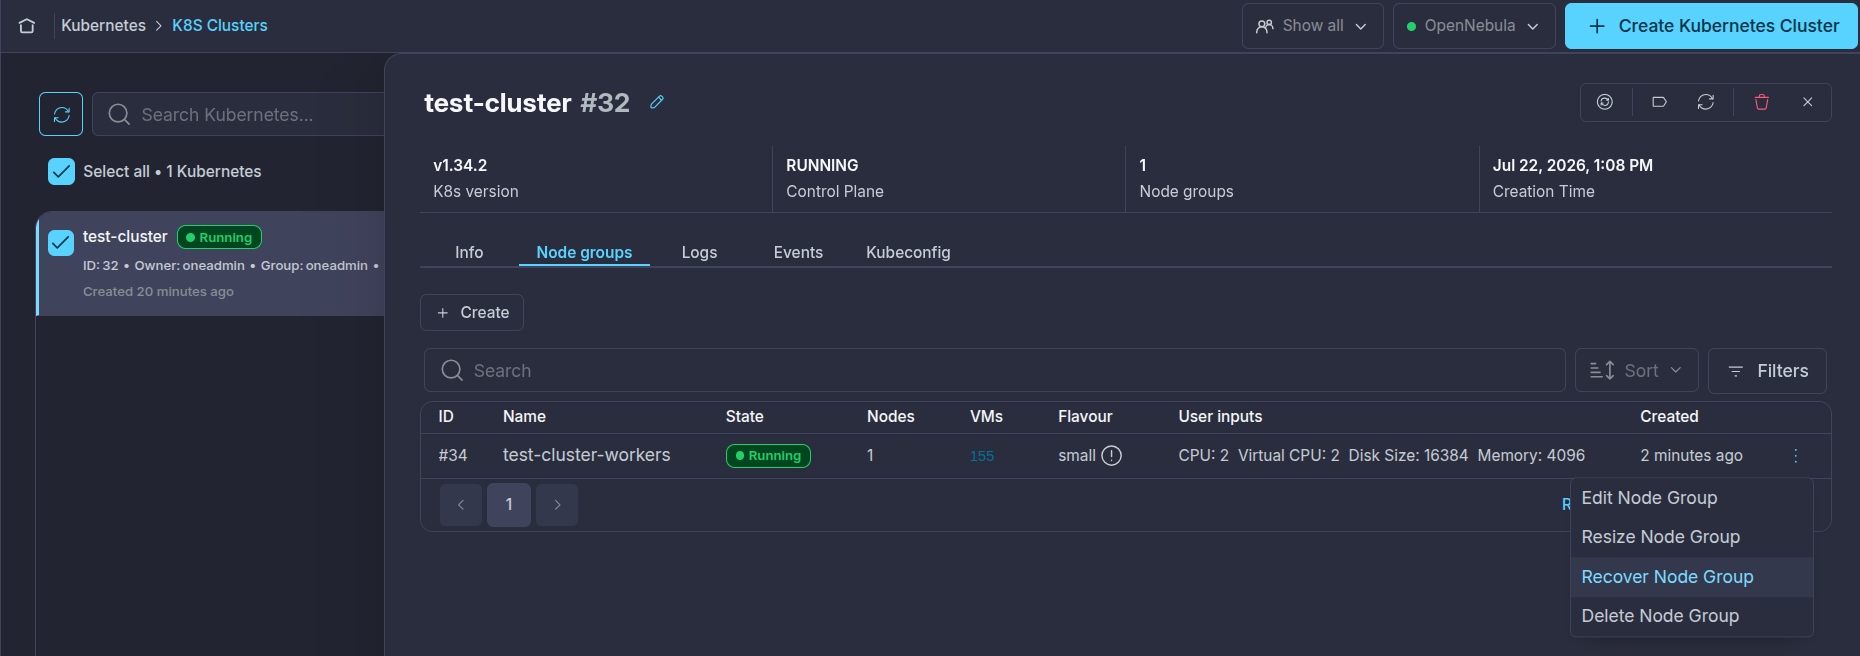Viewport: 1860px width, 656px height.
Task: Choose Delete Node Group from the menu
Action: coord(1691,616)
